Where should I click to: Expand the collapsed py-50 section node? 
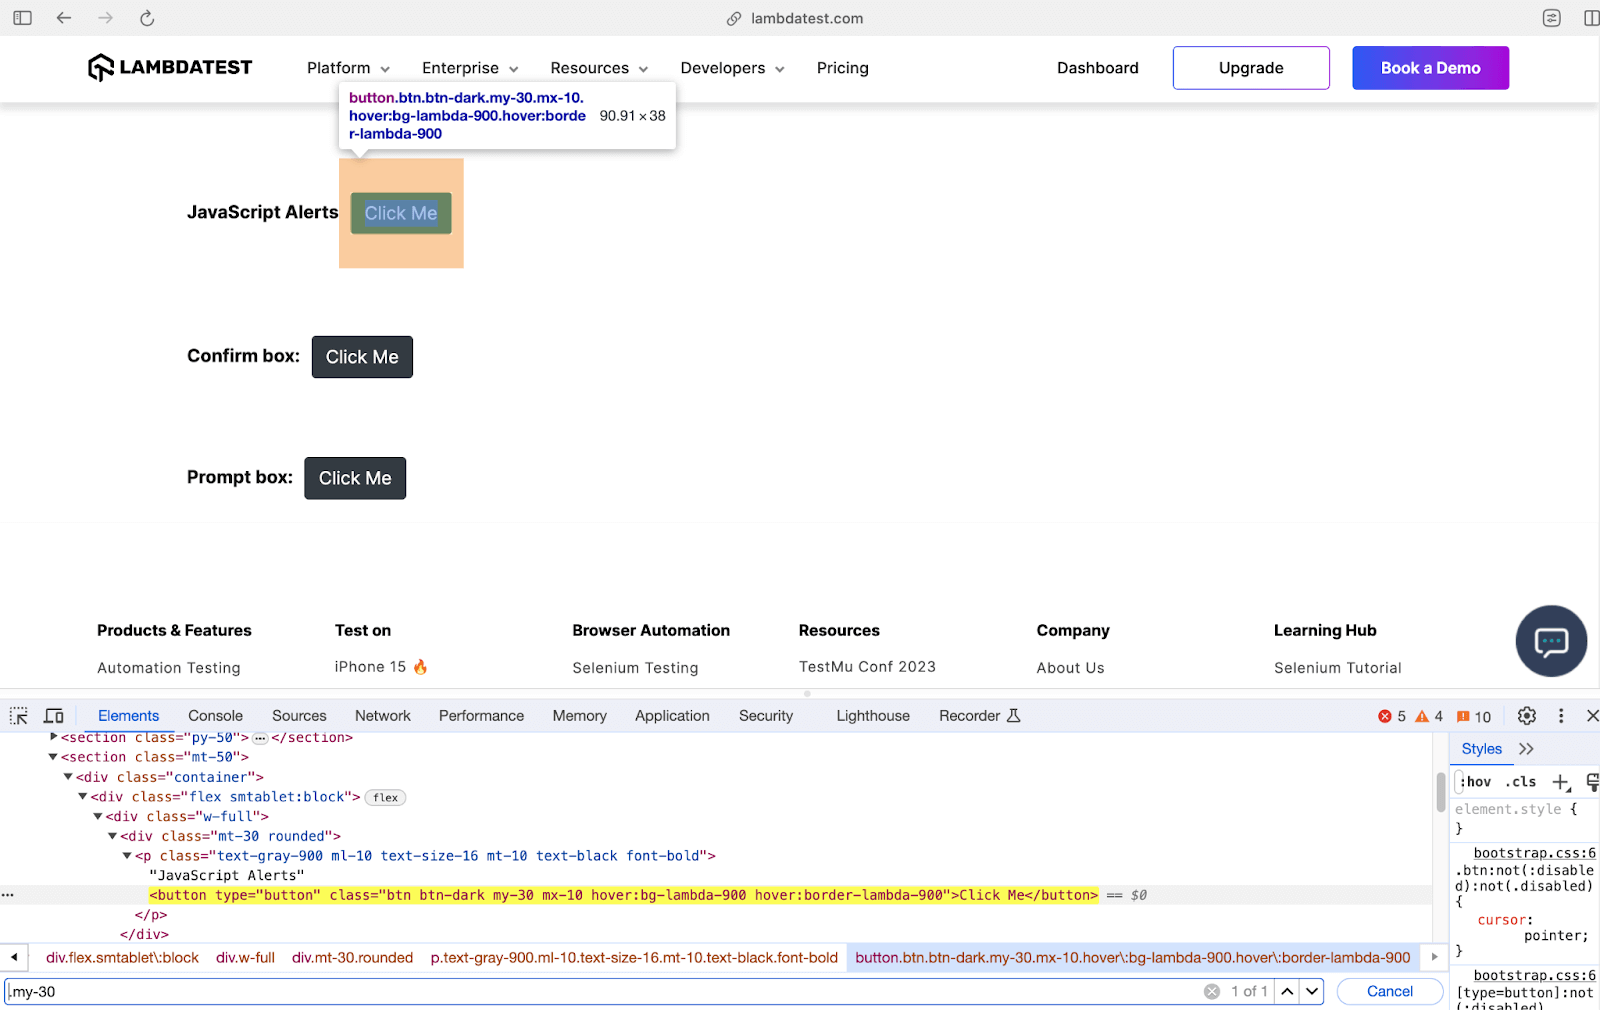[x=51, y=737]
